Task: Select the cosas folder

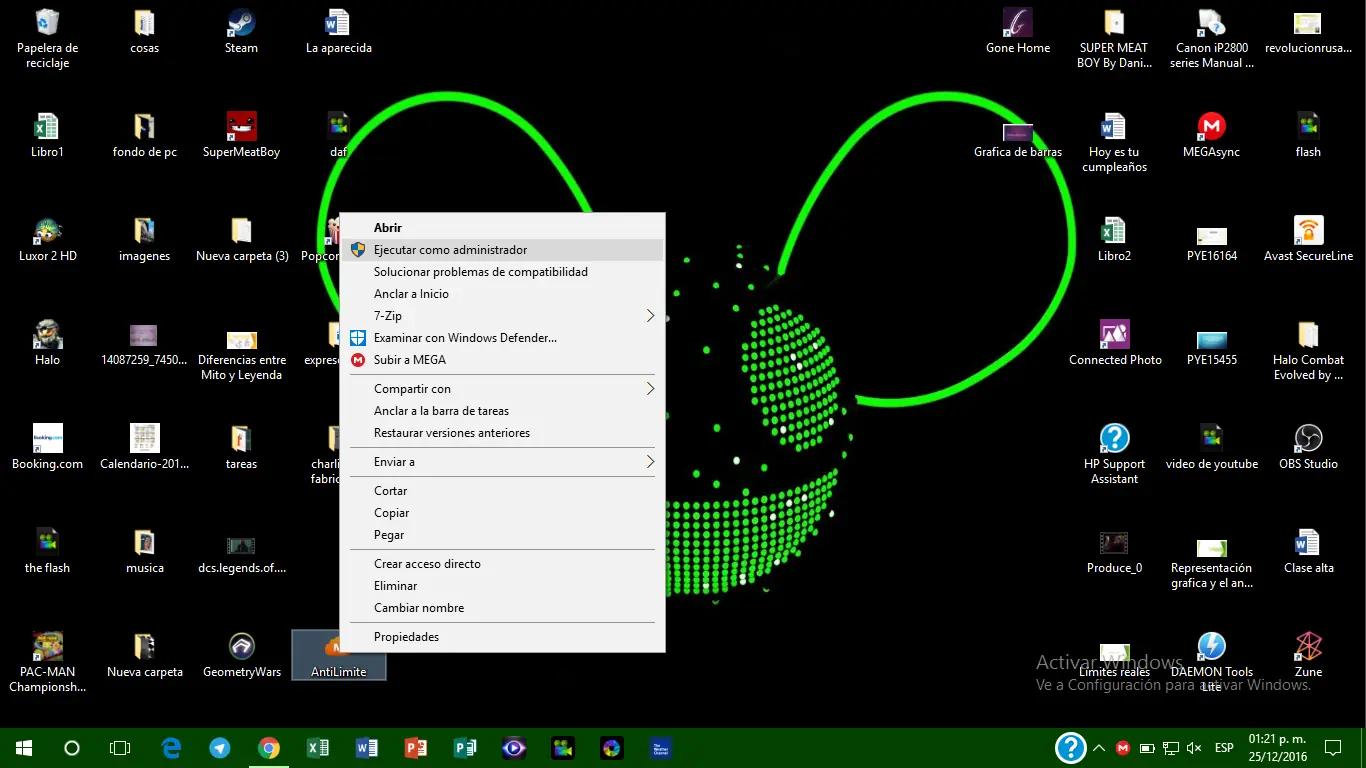Action: click(x=144, y=32)
